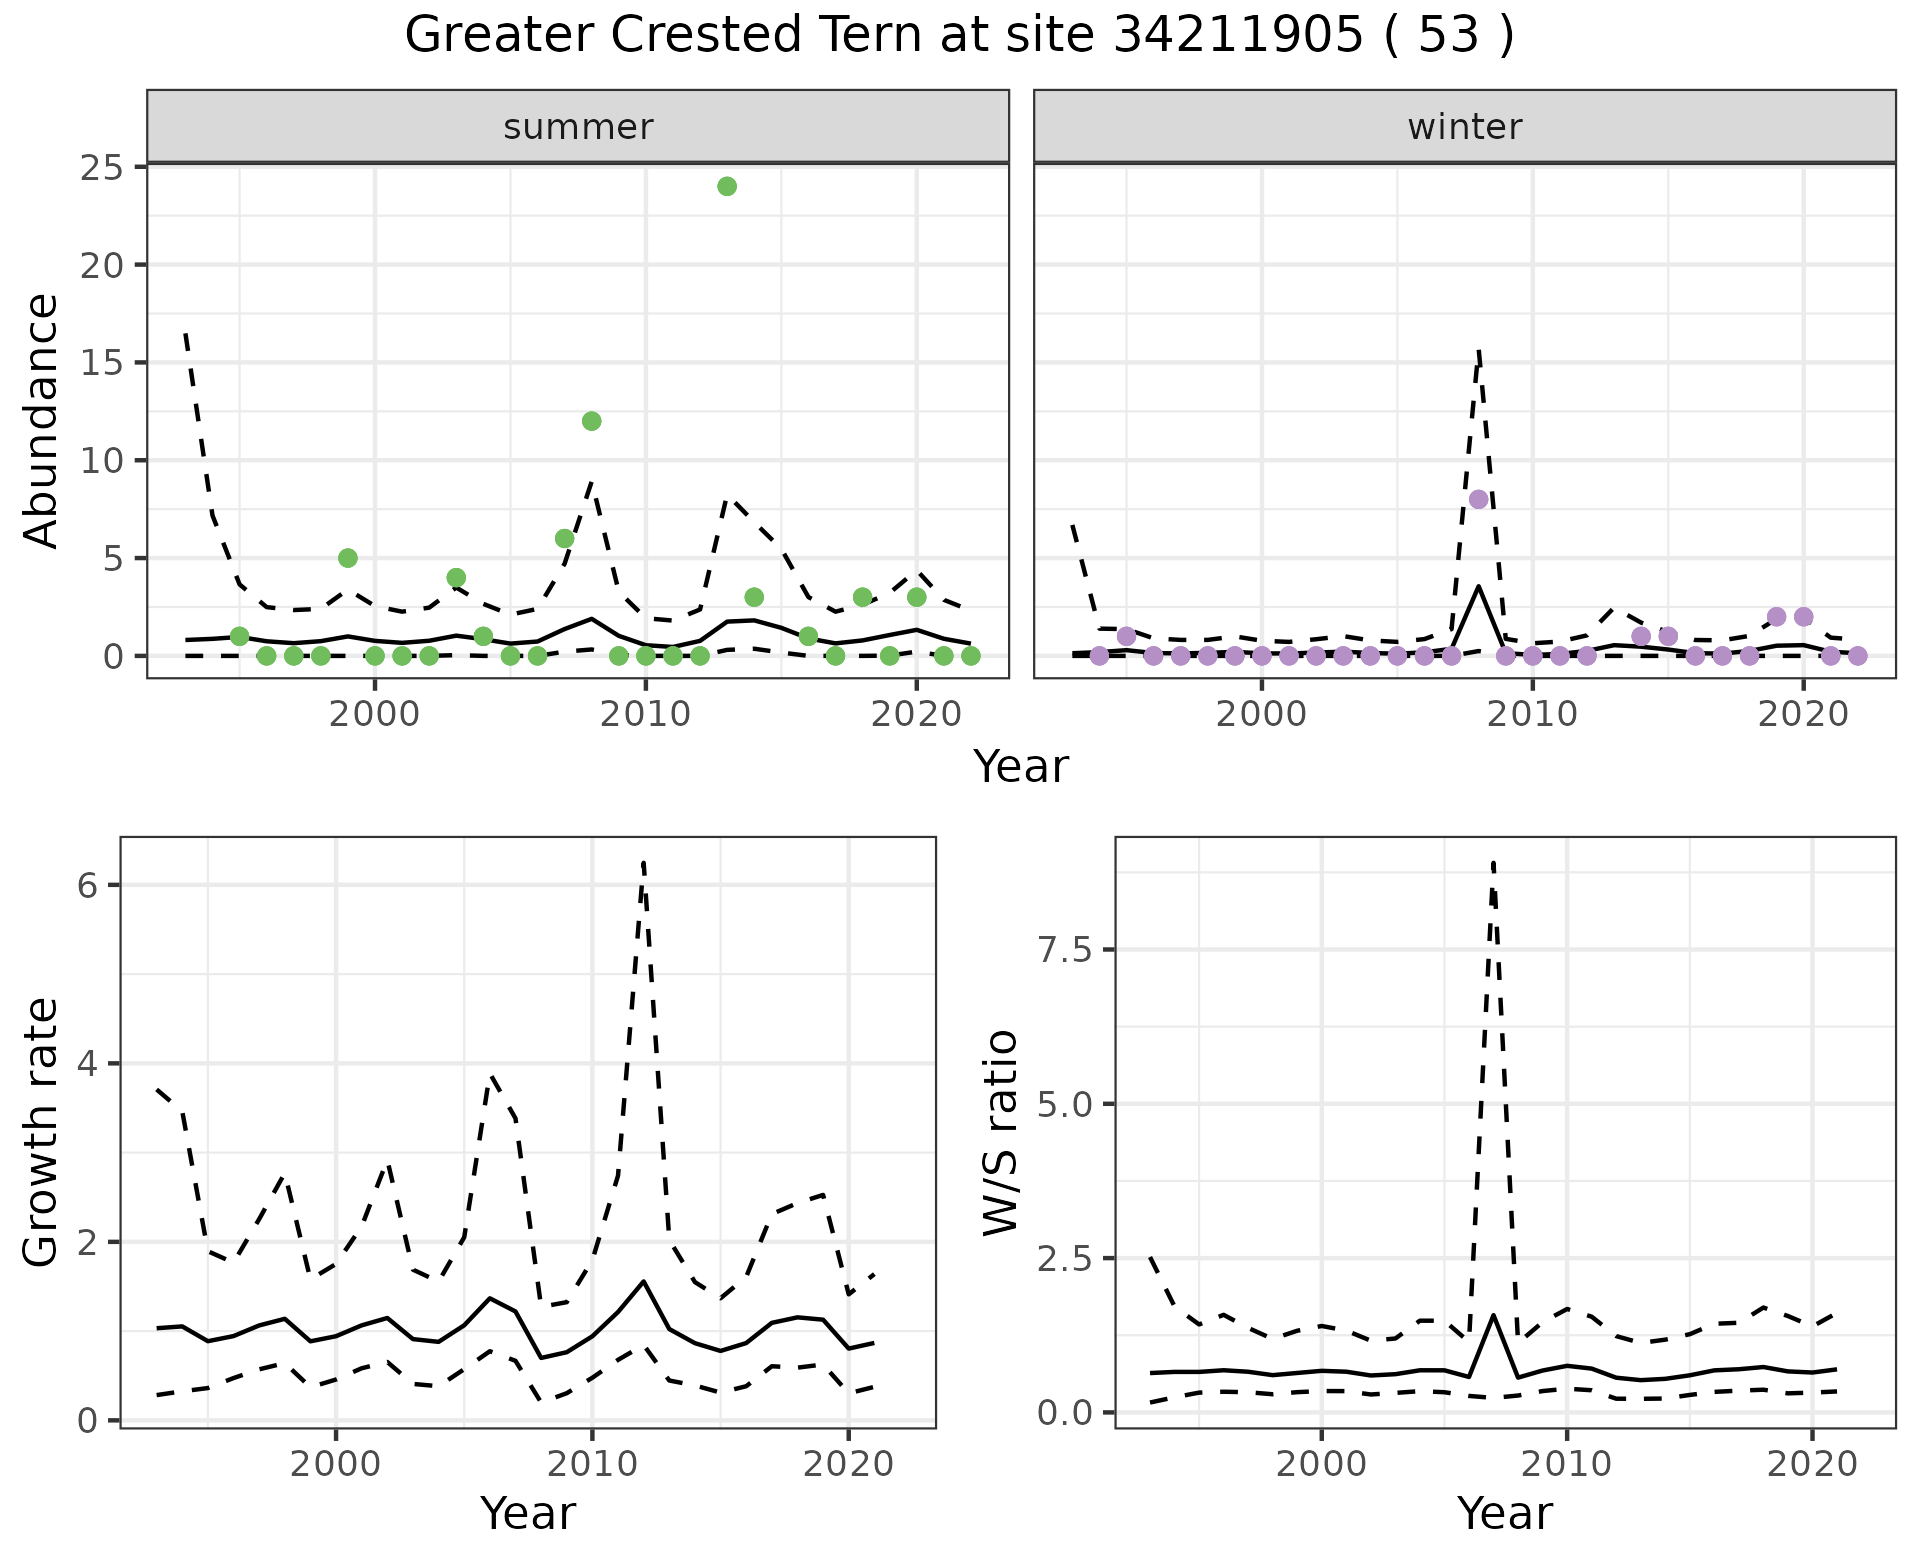Screen dimensions: 1920x1560
Task: Click the "W/S ratio" y-axis label
Action: tap(1000, 1132)
